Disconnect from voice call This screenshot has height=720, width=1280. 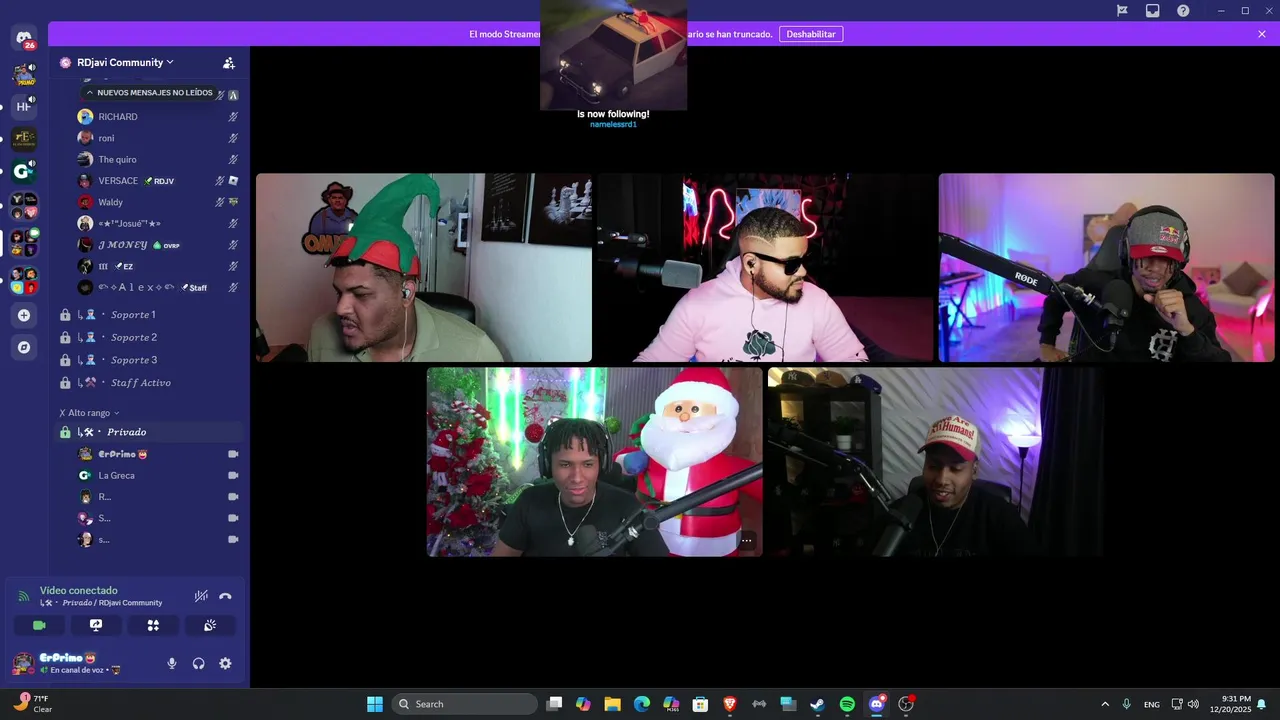pos(225,596)
